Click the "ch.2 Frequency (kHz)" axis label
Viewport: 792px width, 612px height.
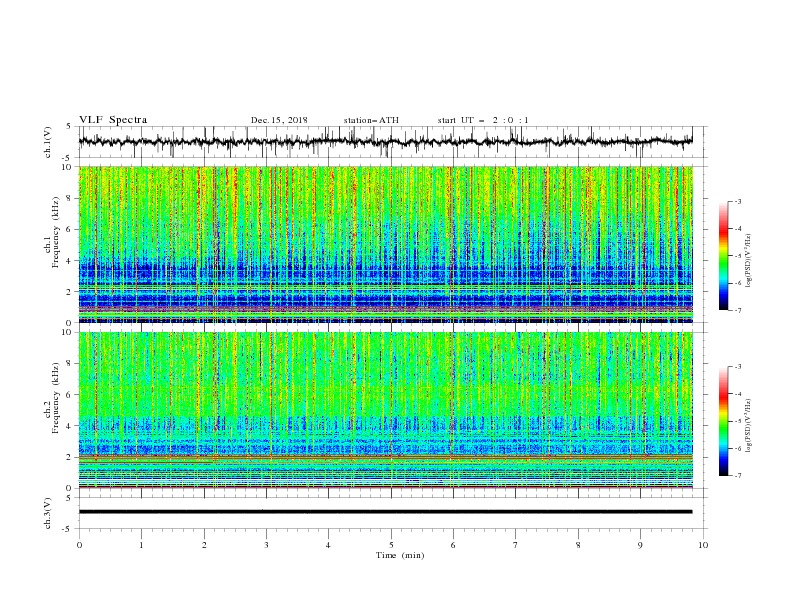click(x=52, y=397)
